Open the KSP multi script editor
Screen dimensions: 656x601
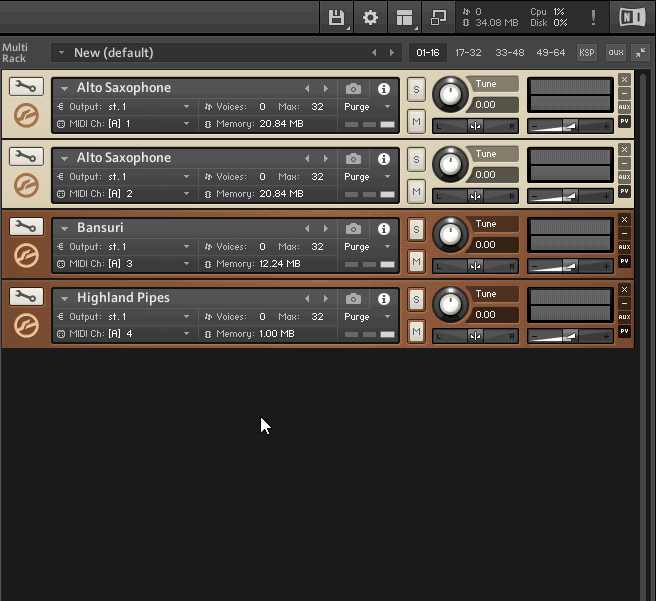pyautogui.click(x=587, y=53)
